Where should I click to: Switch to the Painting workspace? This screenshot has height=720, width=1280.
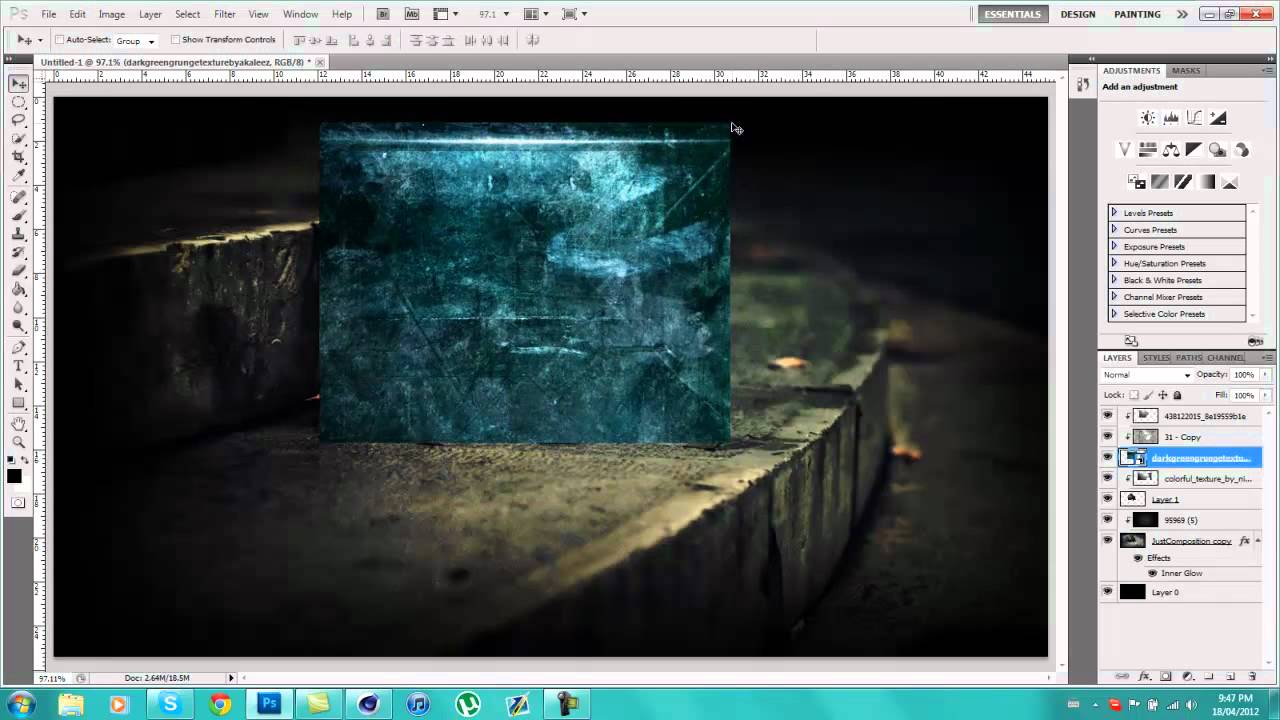click(x=1137, y=14)
